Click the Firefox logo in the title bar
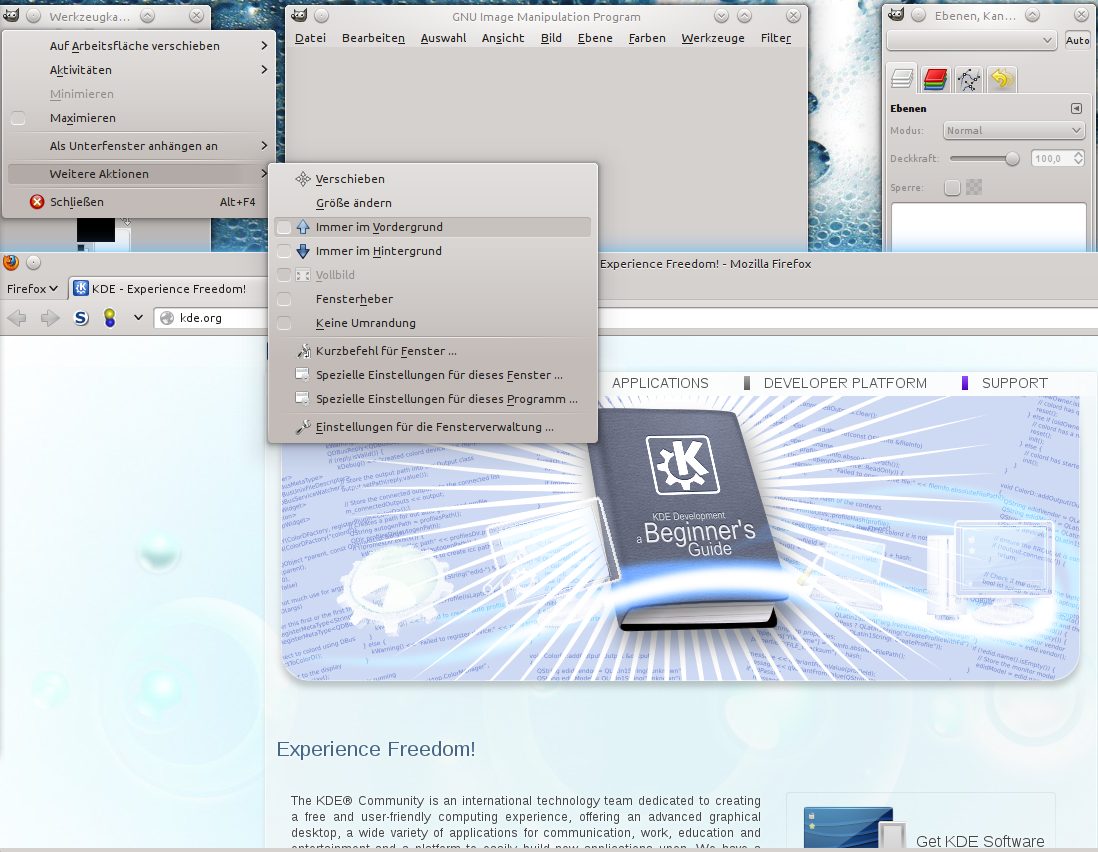Screen dimensions: 1098x852 point(11,263)
